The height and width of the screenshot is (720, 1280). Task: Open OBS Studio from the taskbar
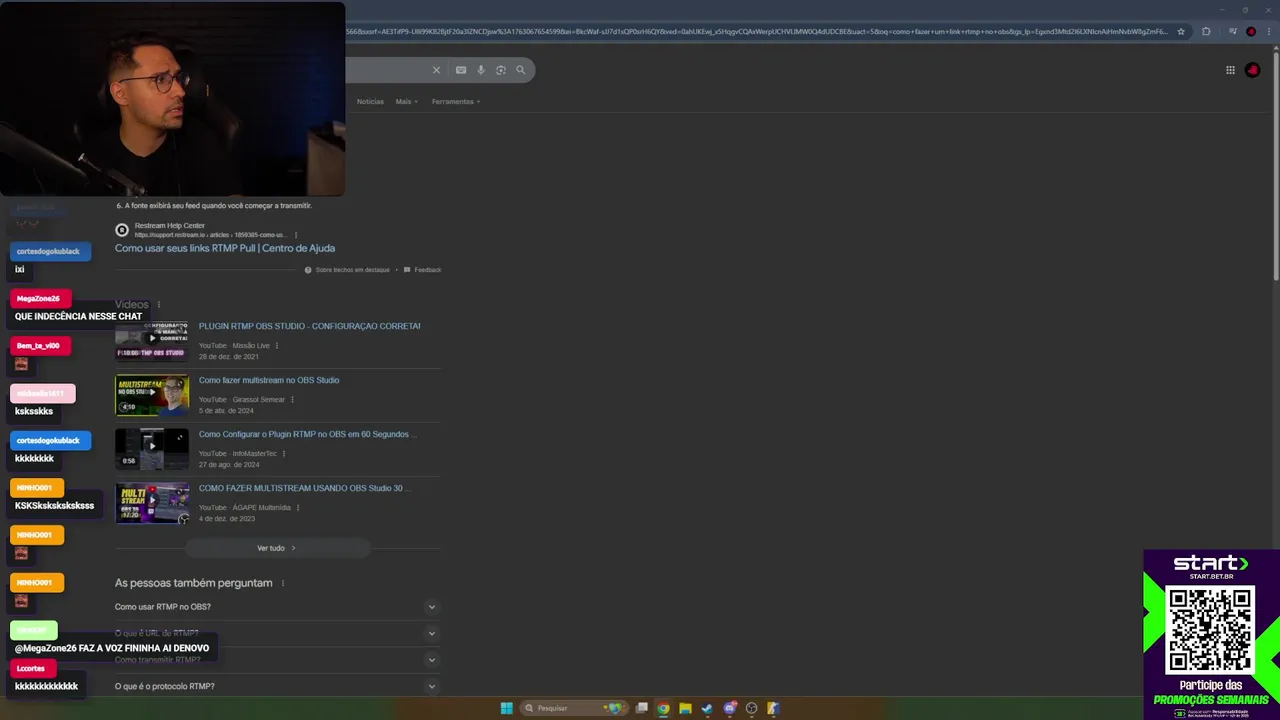752,708
